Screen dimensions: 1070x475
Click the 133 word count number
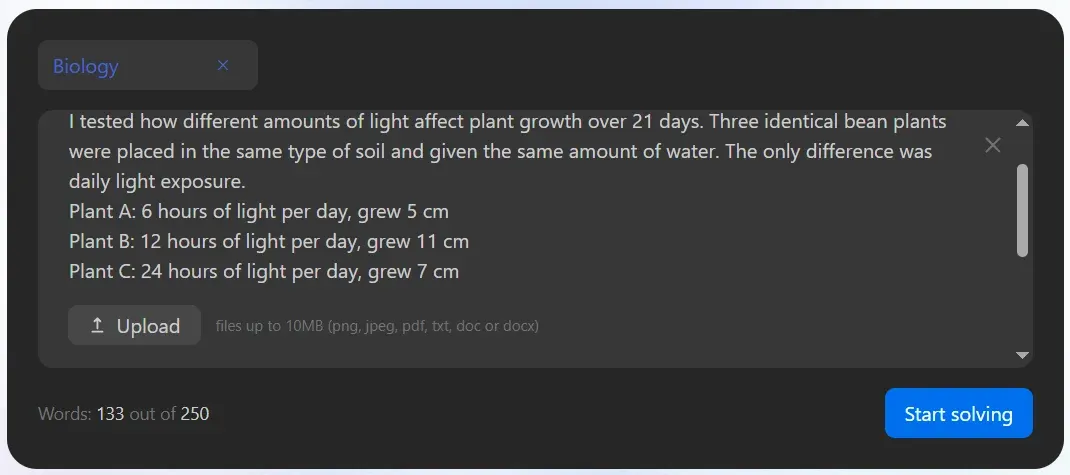[110, 414]
